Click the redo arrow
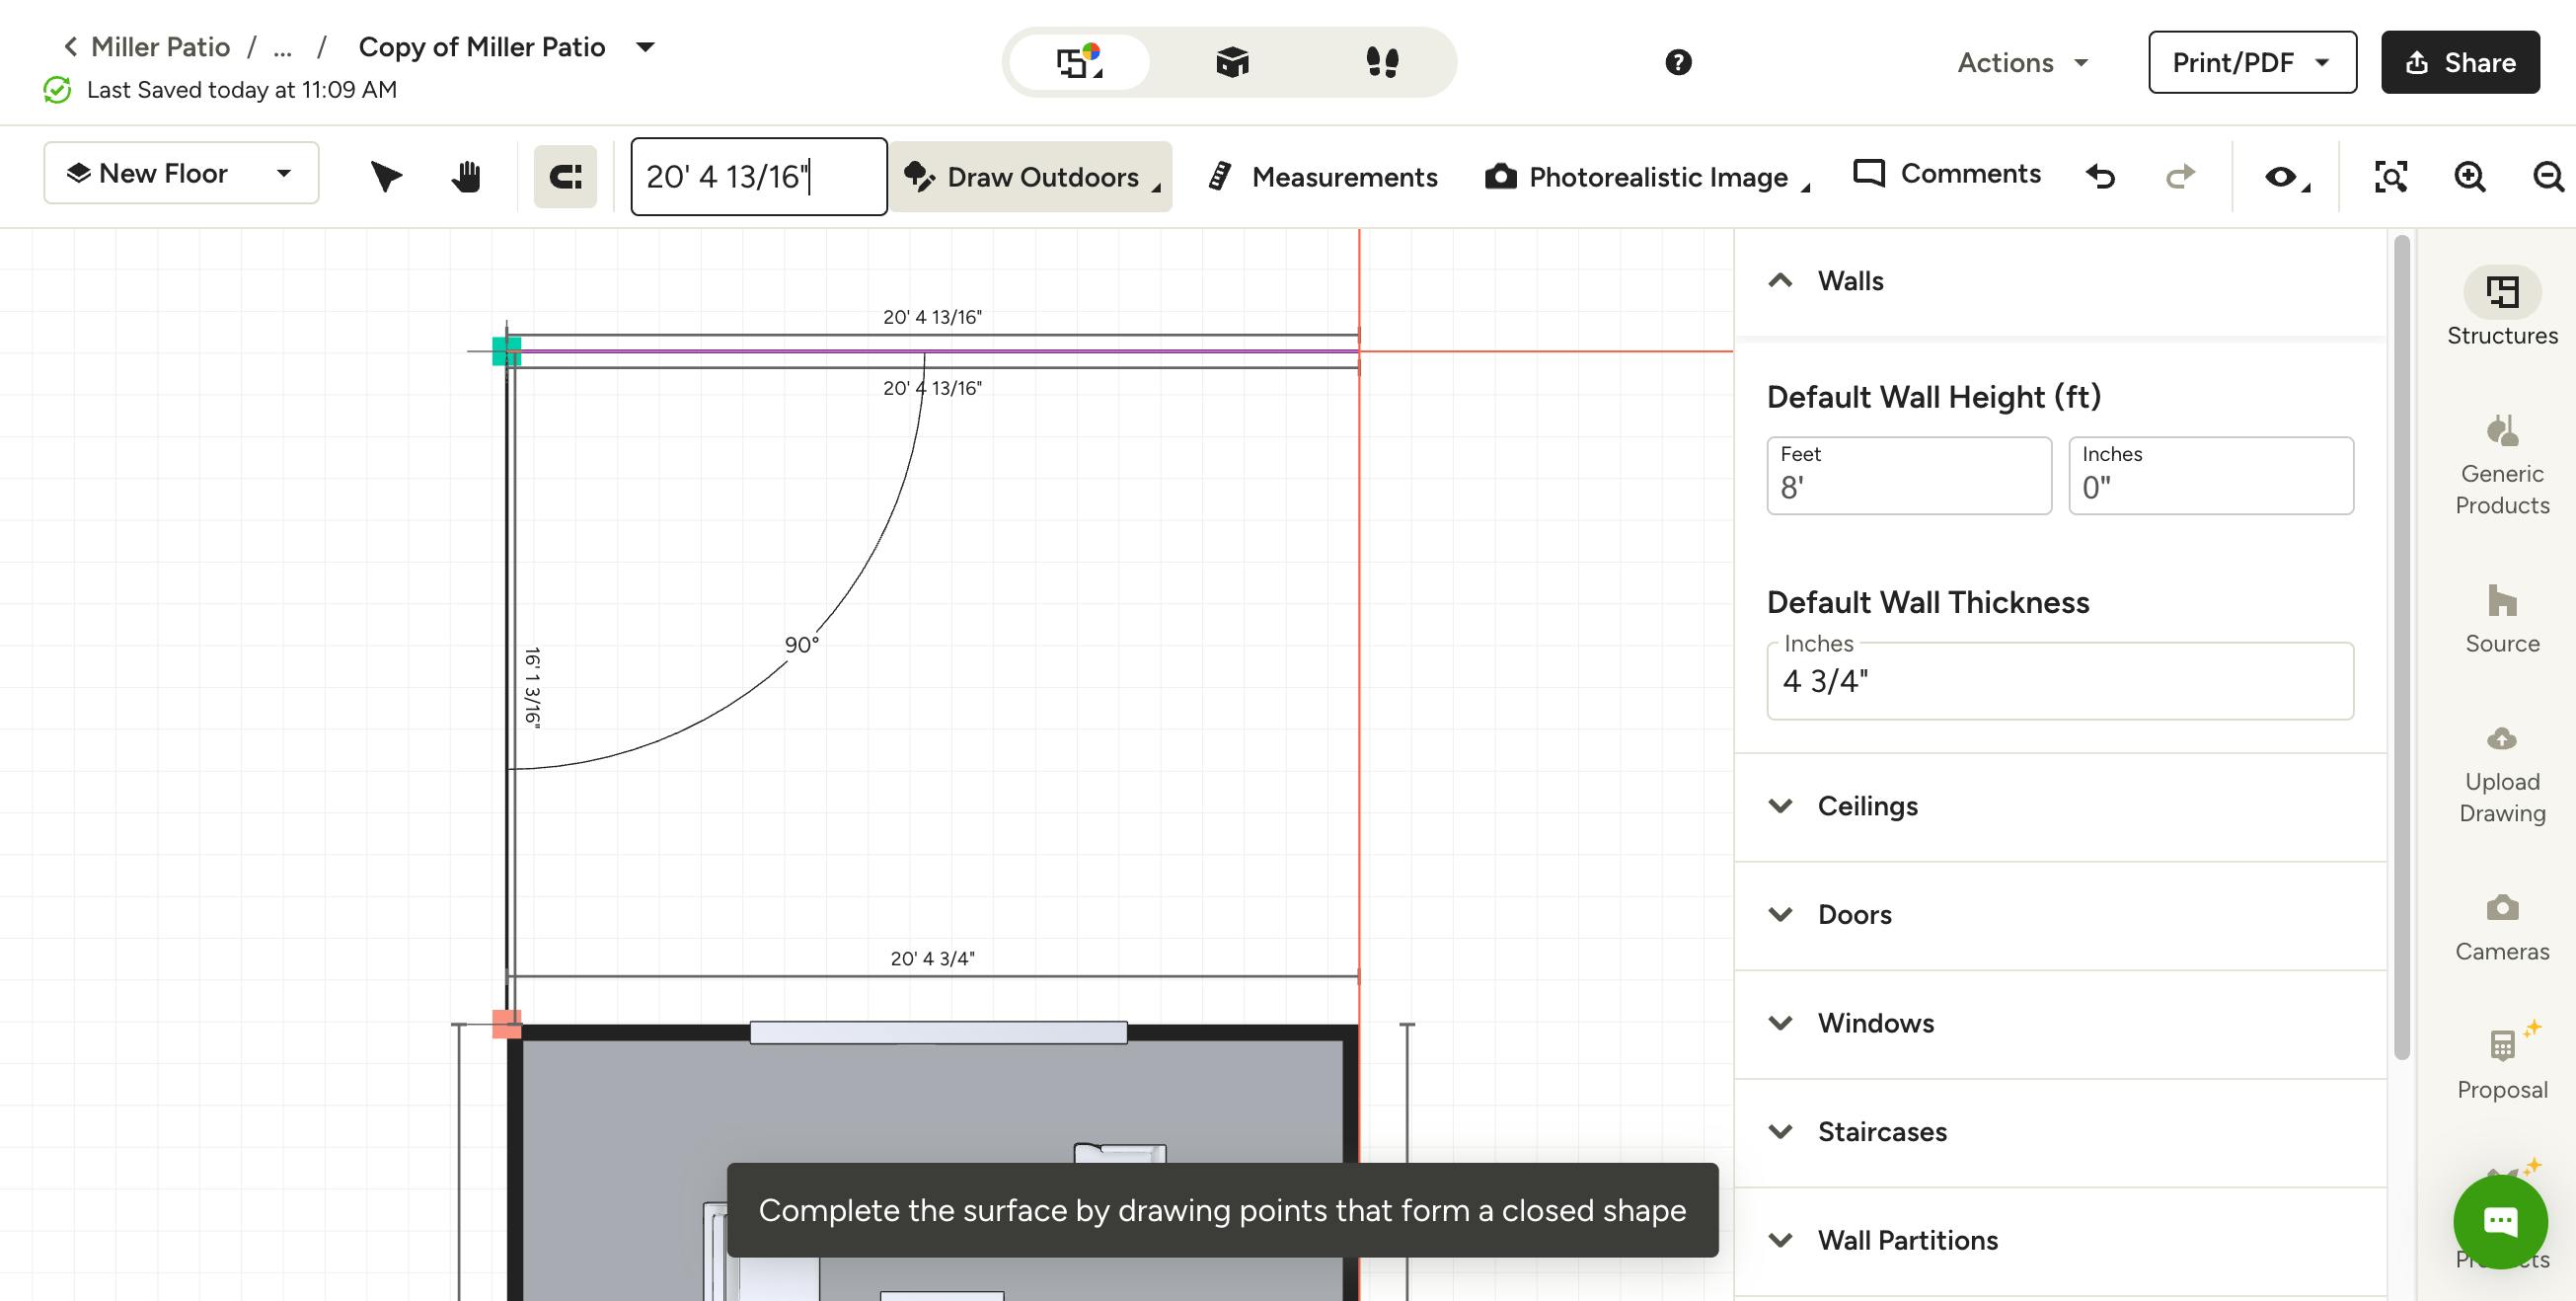 pyautogui.click(x=2180, y=177)
